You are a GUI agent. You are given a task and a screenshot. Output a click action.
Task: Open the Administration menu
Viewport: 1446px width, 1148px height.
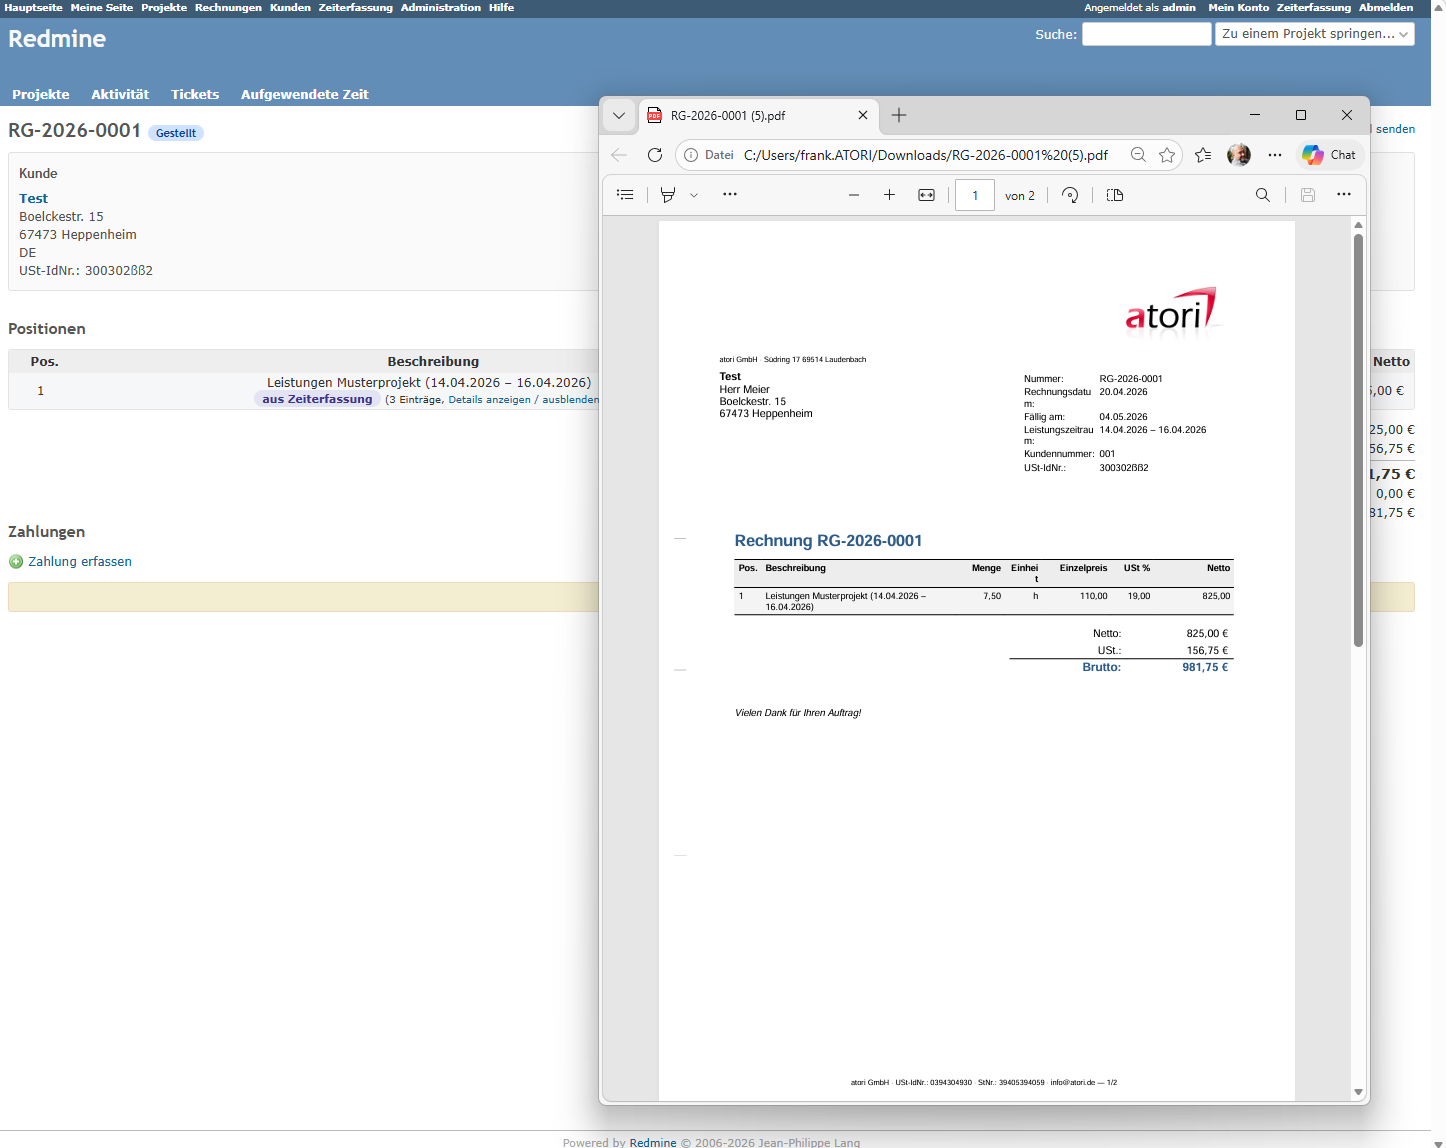440,7
